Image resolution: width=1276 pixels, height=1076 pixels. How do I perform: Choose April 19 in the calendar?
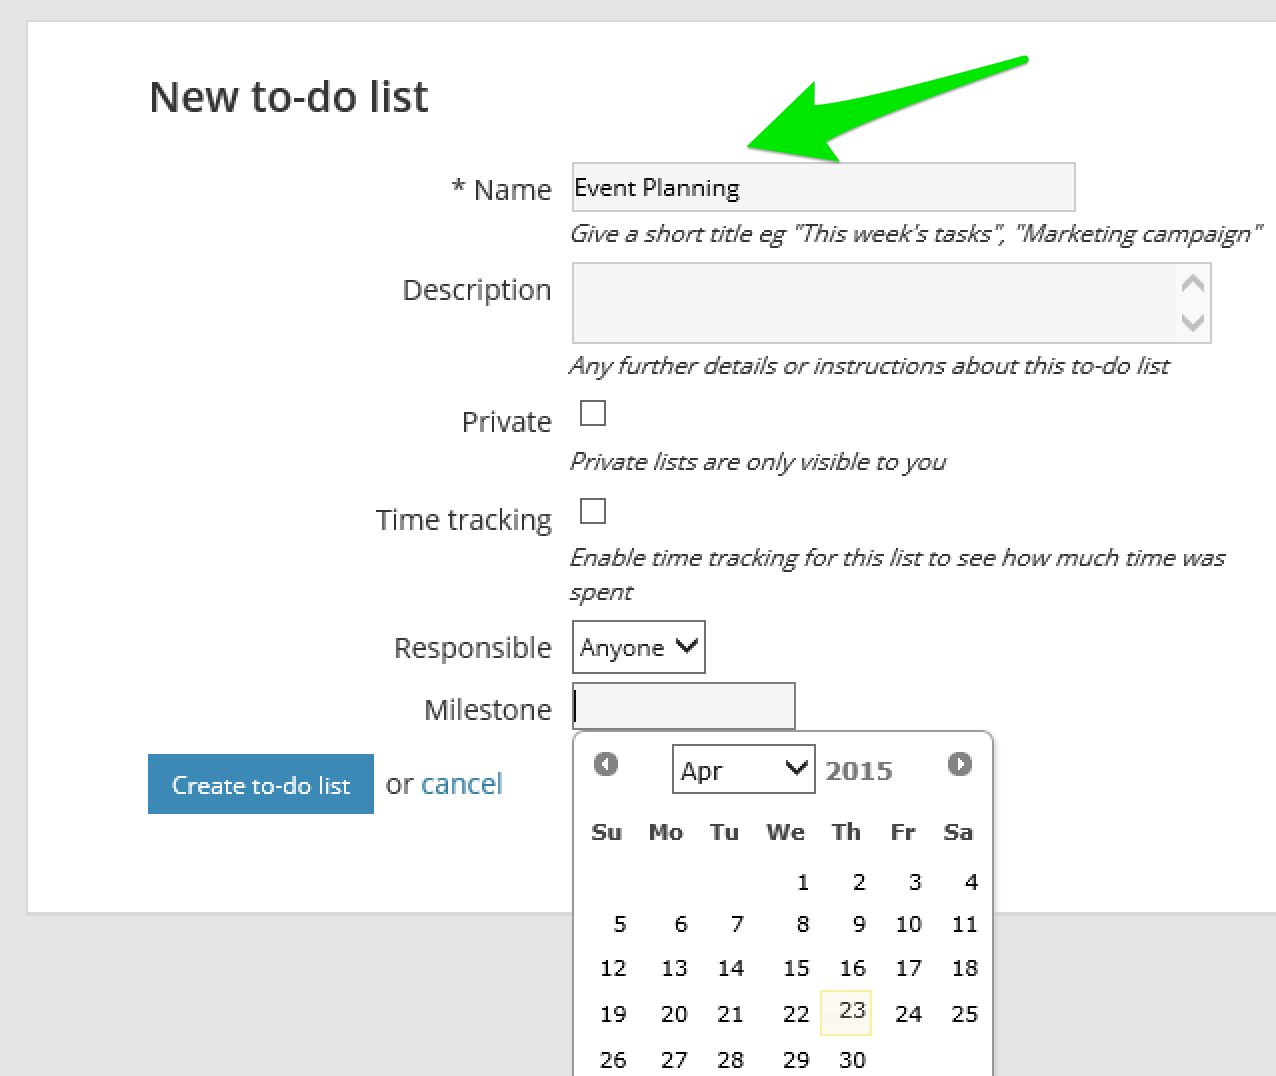(x=613, y=1014)
